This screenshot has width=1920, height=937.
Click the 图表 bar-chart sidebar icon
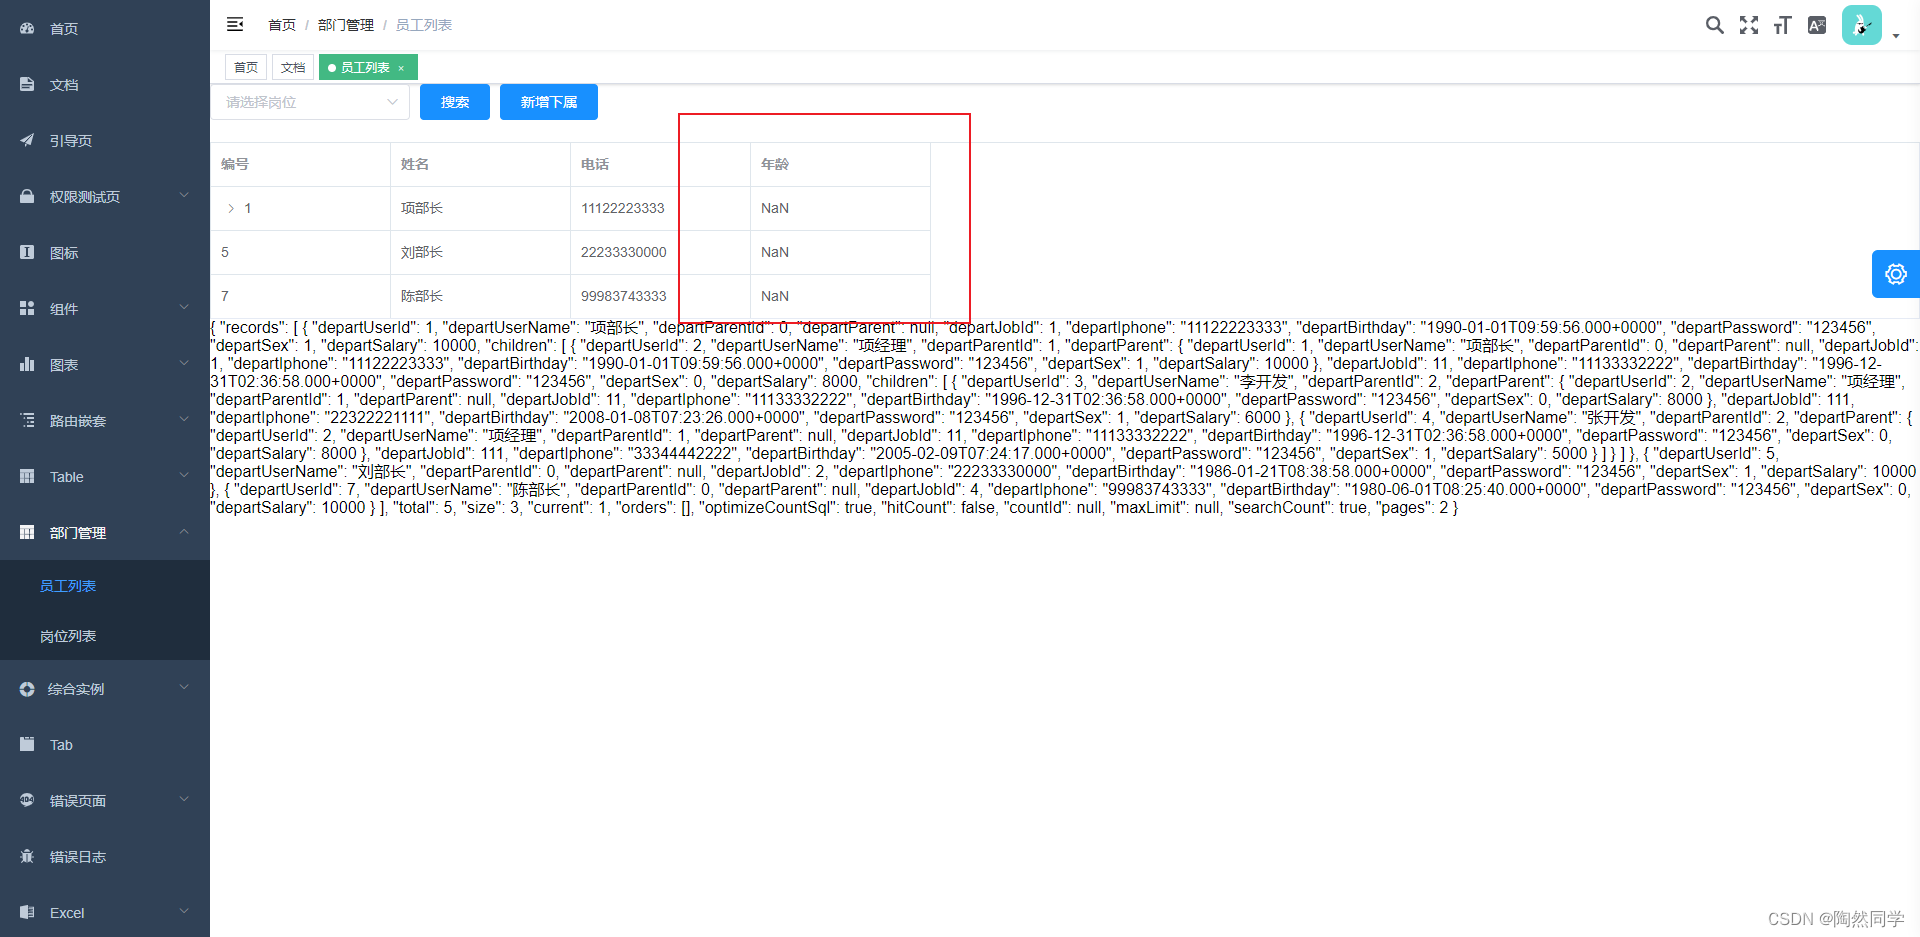[x=27, y=364]
